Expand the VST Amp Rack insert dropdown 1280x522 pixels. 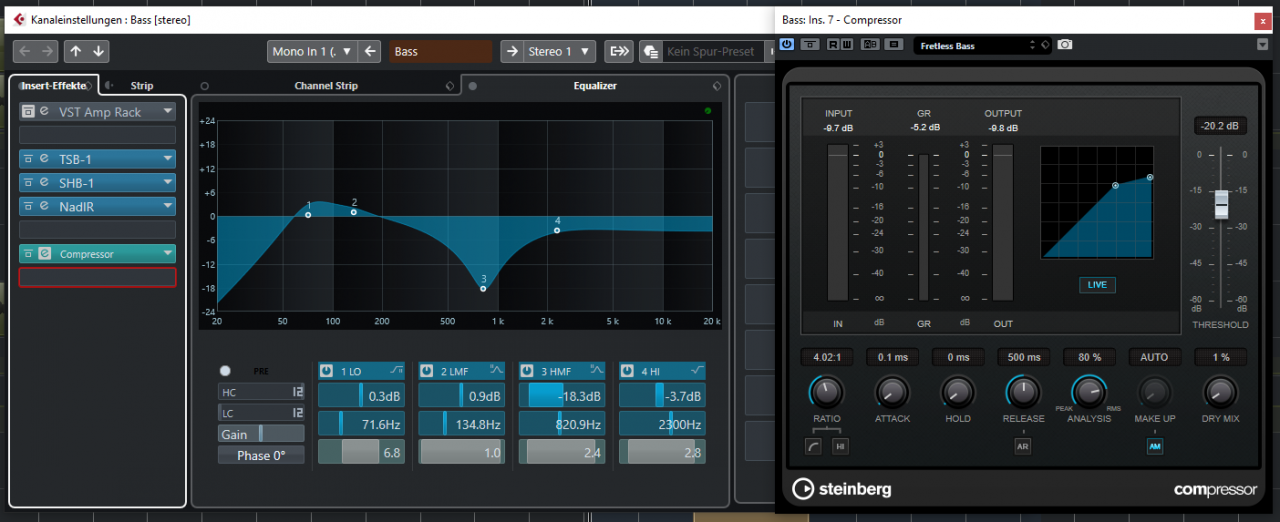(x=167, y=112)
